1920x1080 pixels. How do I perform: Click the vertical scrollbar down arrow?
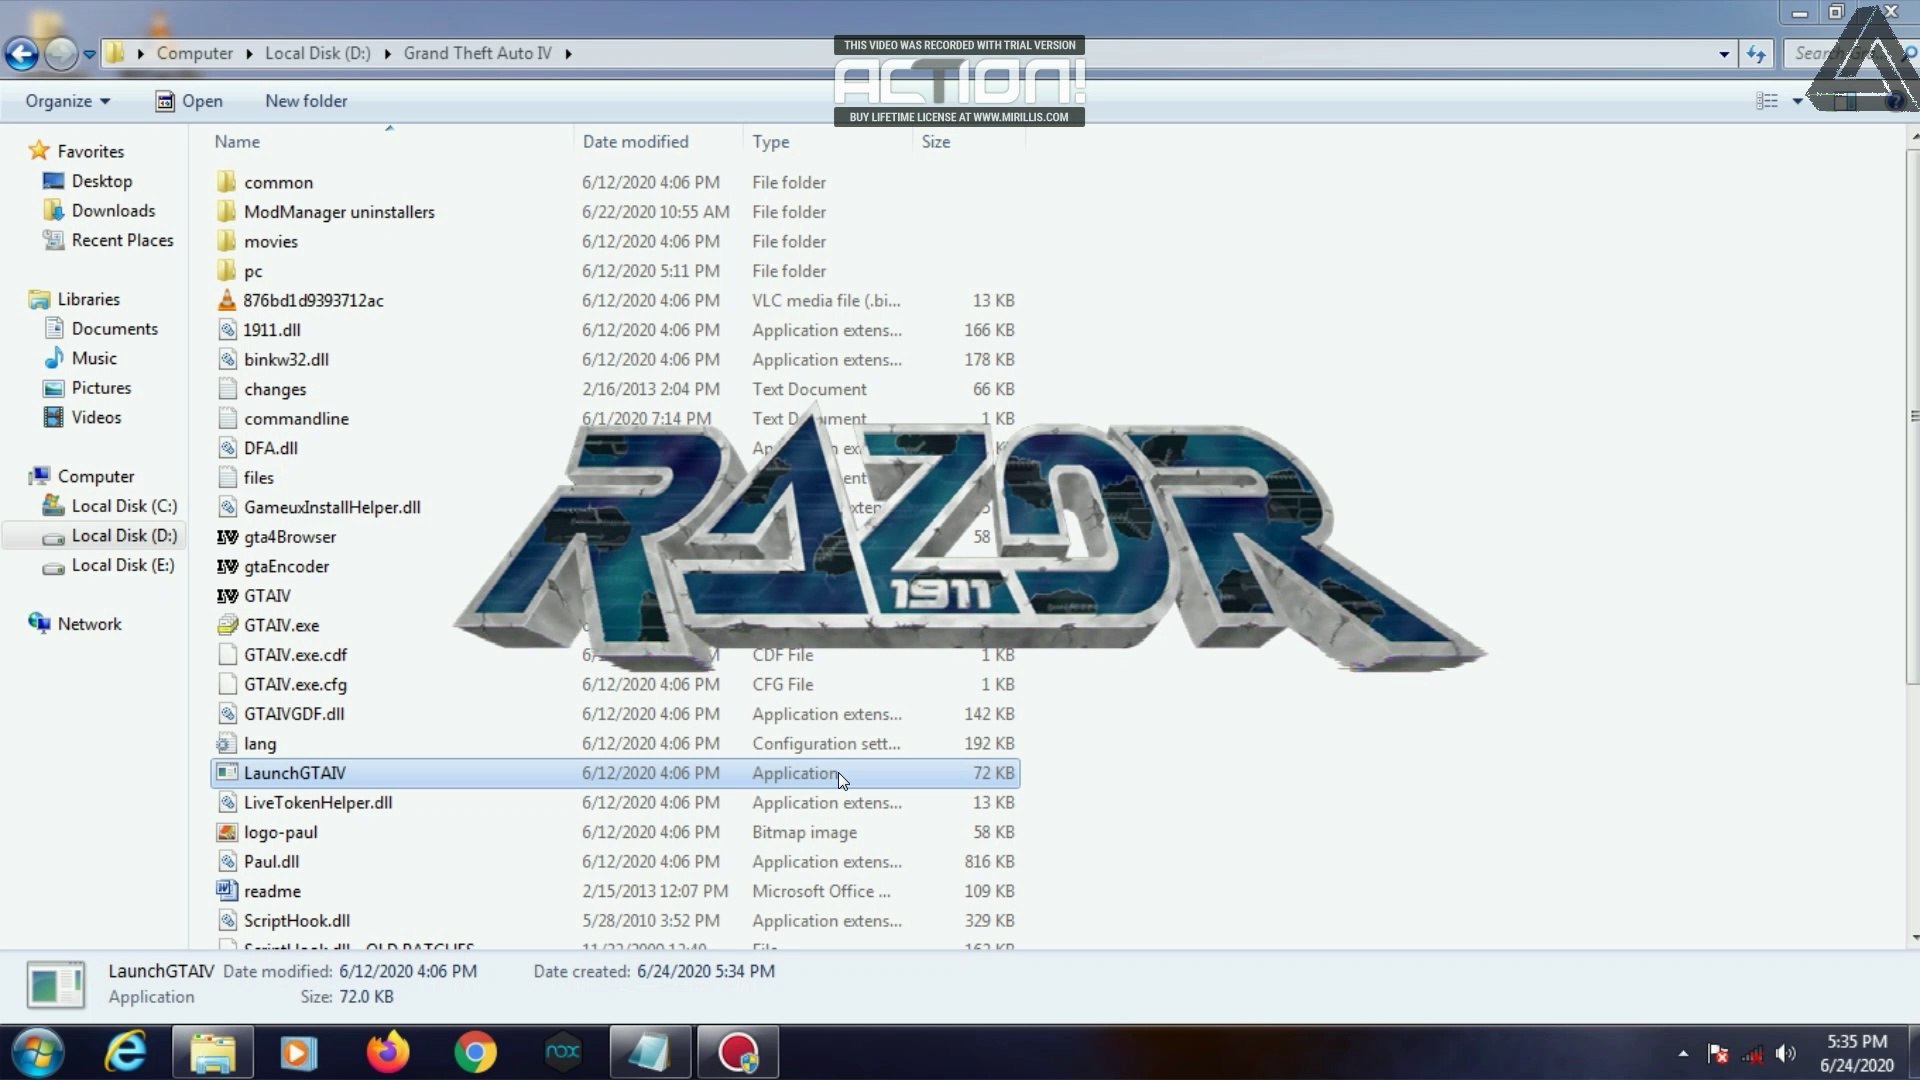[x=1914, y=938]
